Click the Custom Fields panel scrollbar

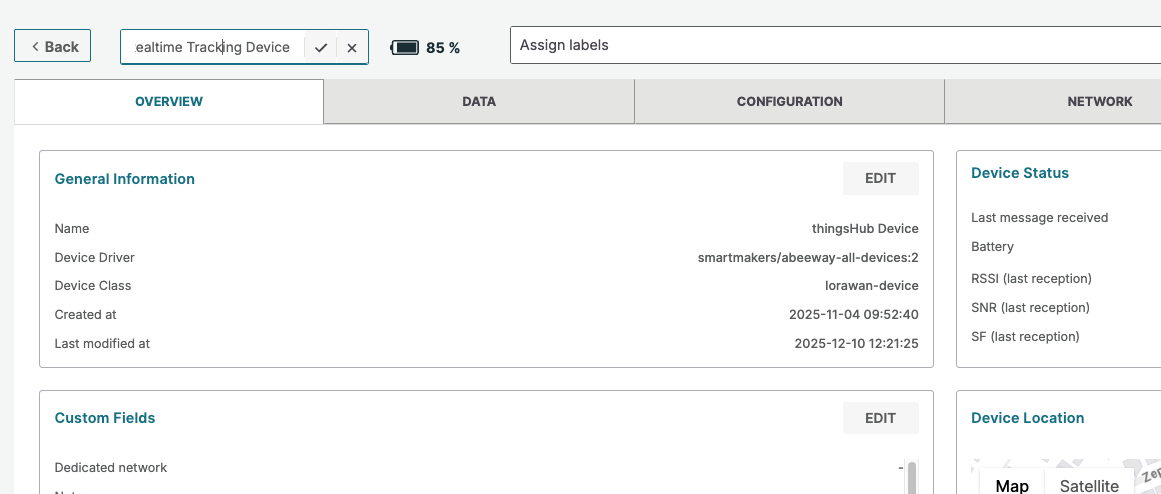[x=911, y=478]
